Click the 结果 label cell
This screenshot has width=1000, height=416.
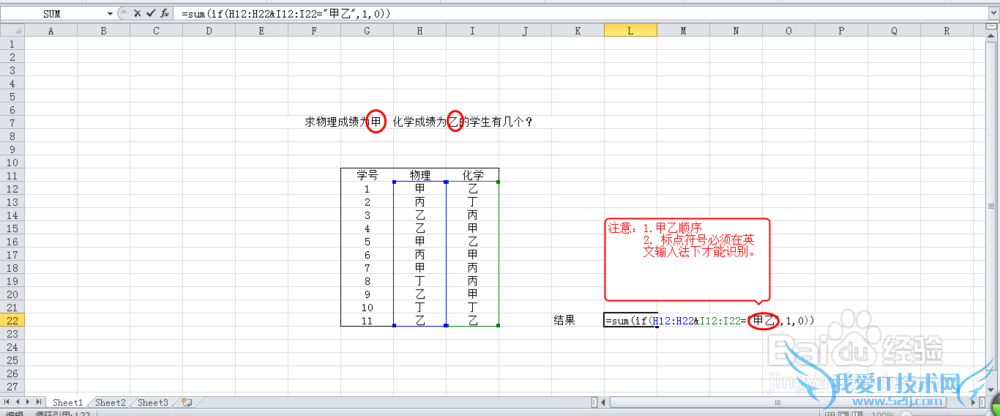564,321
